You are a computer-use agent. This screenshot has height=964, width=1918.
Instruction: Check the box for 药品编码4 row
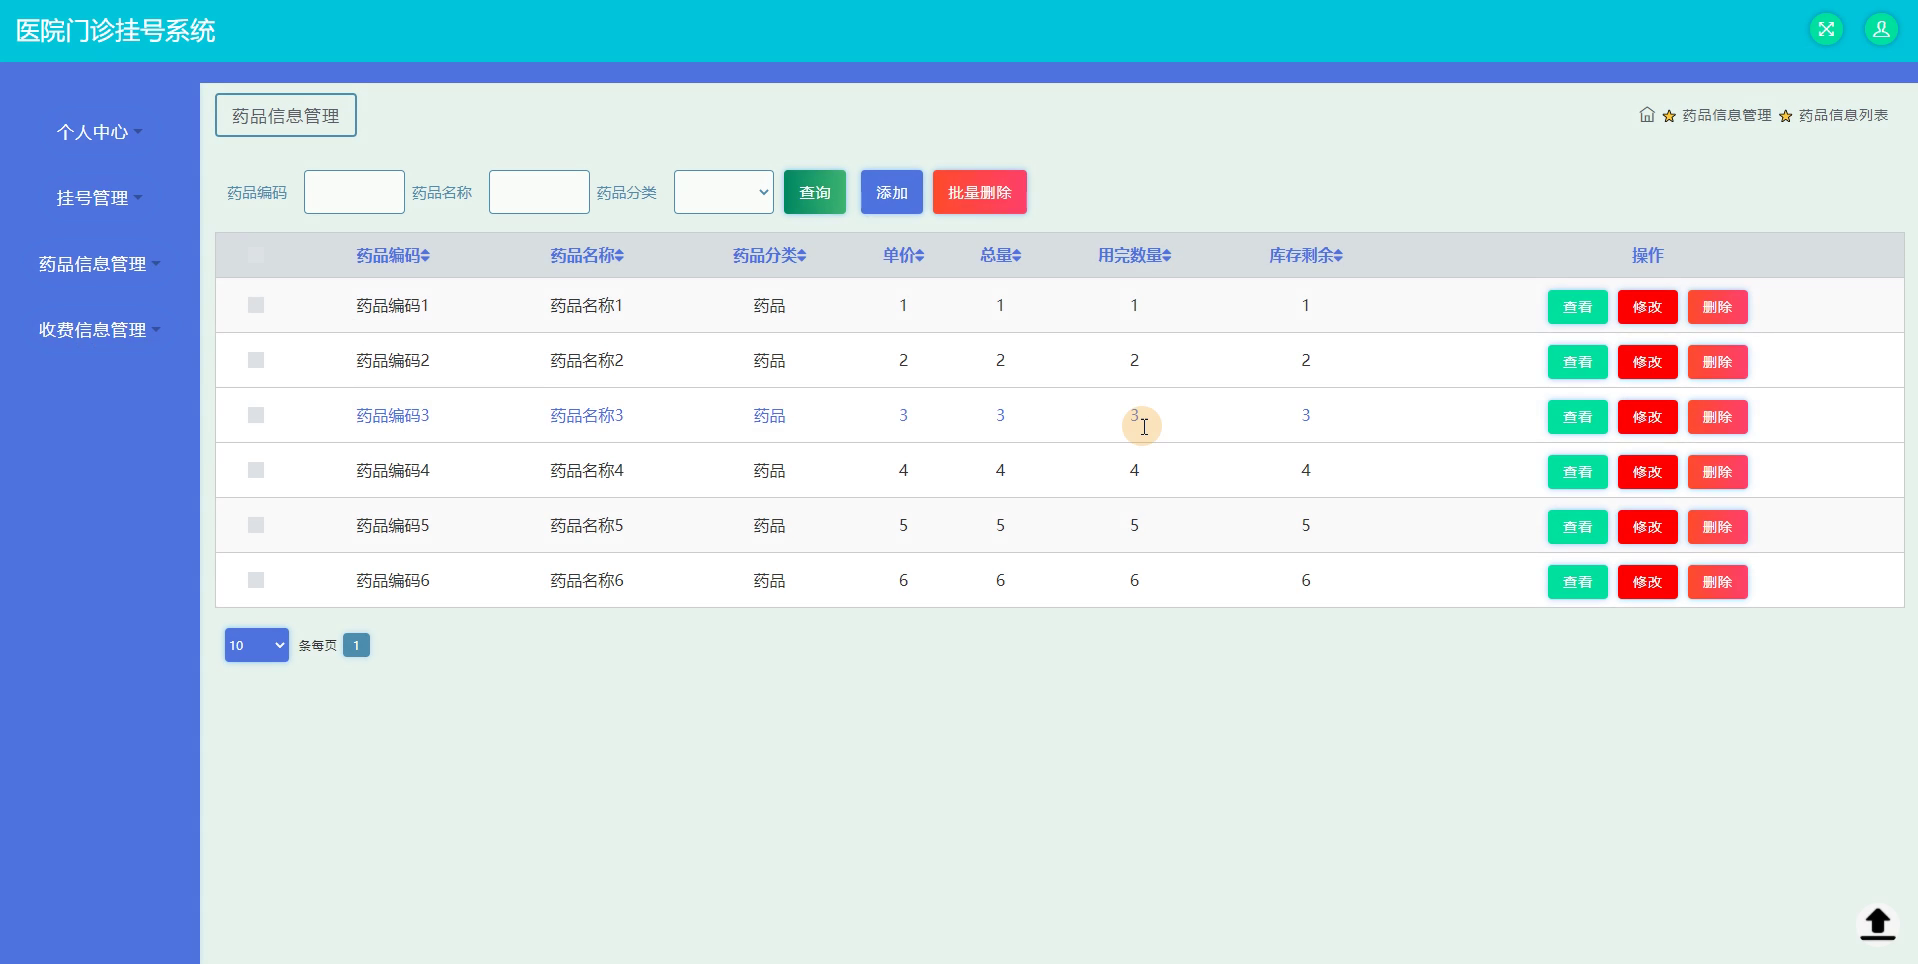[x=256, y=470]
